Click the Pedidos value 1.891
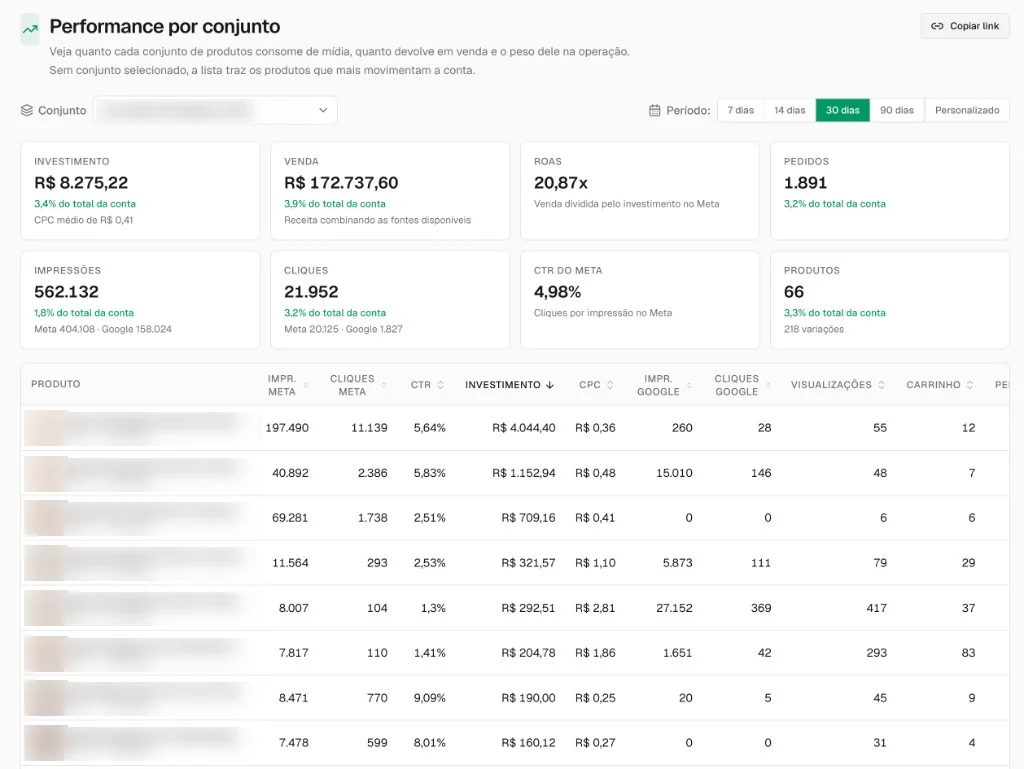This screenshot has height=769, width=1024. coord(805,183)
